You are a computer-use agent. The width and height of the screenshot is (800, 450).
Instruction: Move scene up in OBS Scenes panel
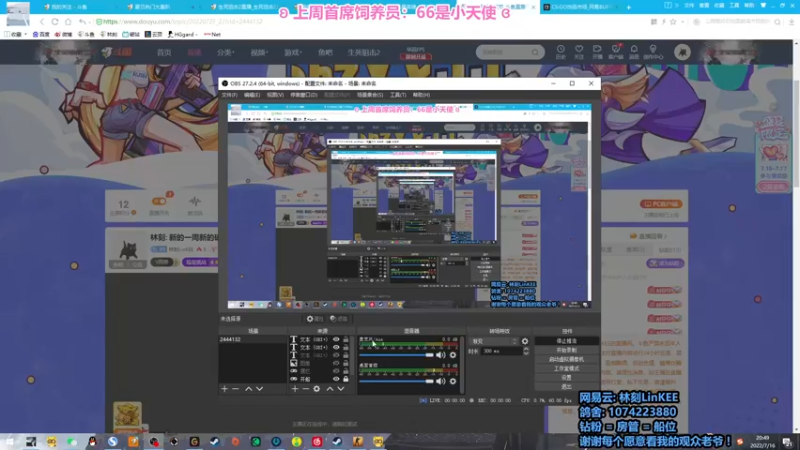pos(248,389)
